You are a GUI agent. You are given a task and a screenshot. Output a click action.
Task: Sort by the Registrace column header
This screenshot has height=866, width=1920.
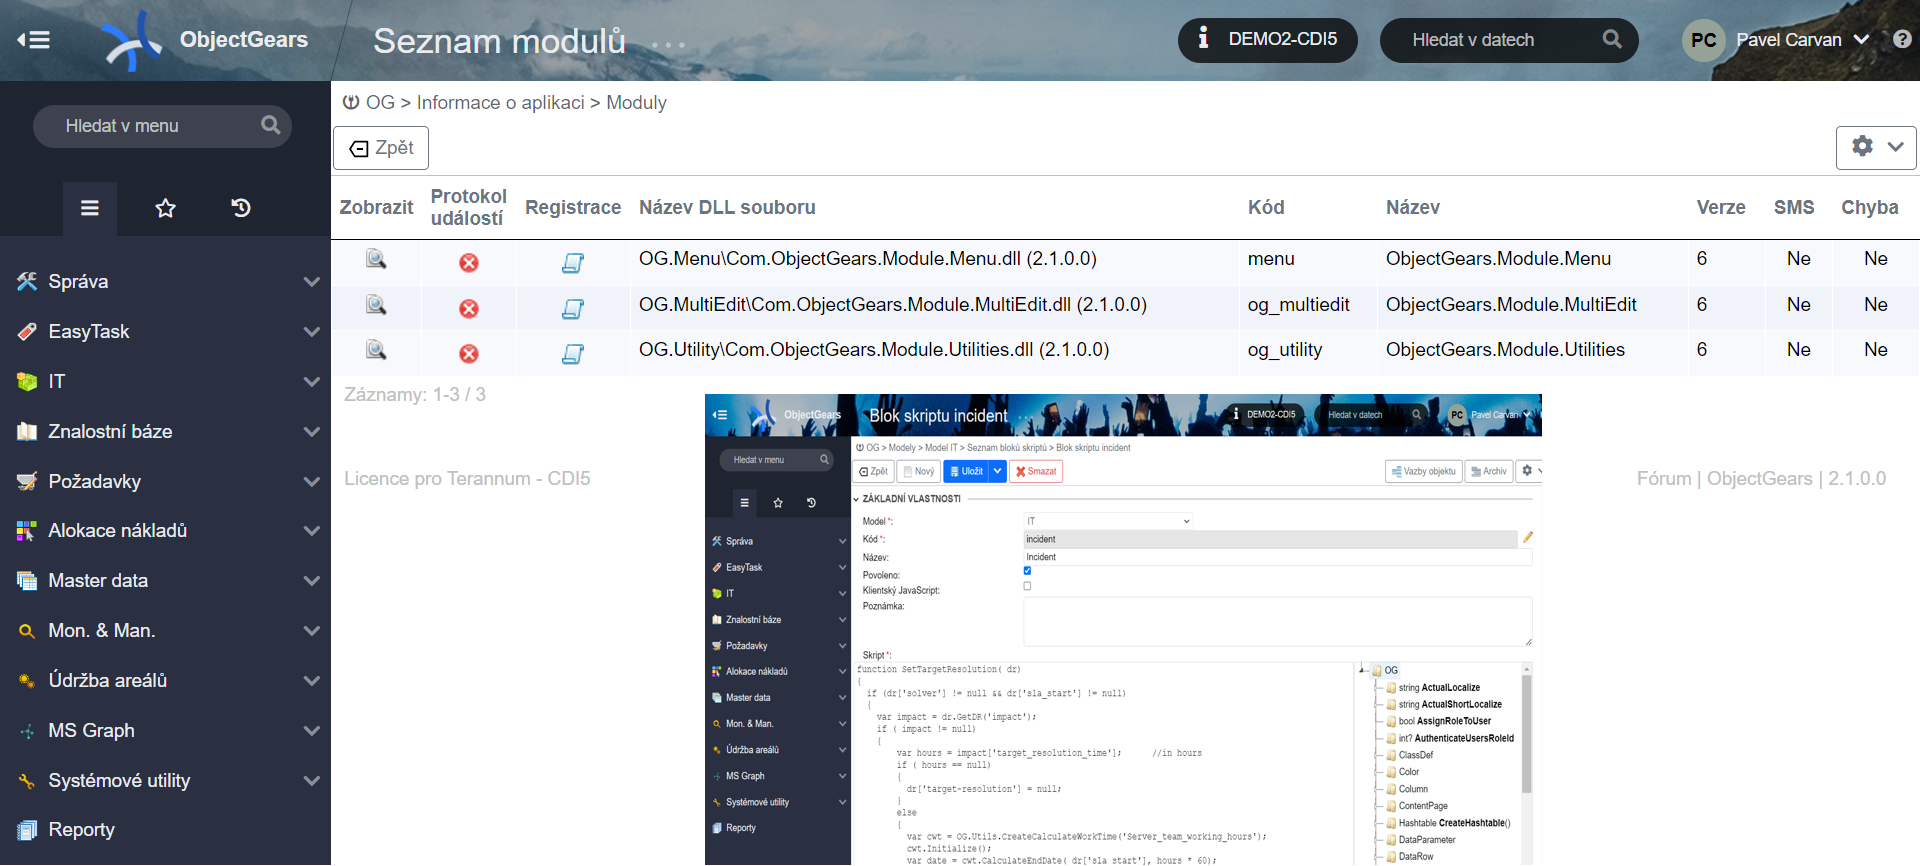pos(573,208)
